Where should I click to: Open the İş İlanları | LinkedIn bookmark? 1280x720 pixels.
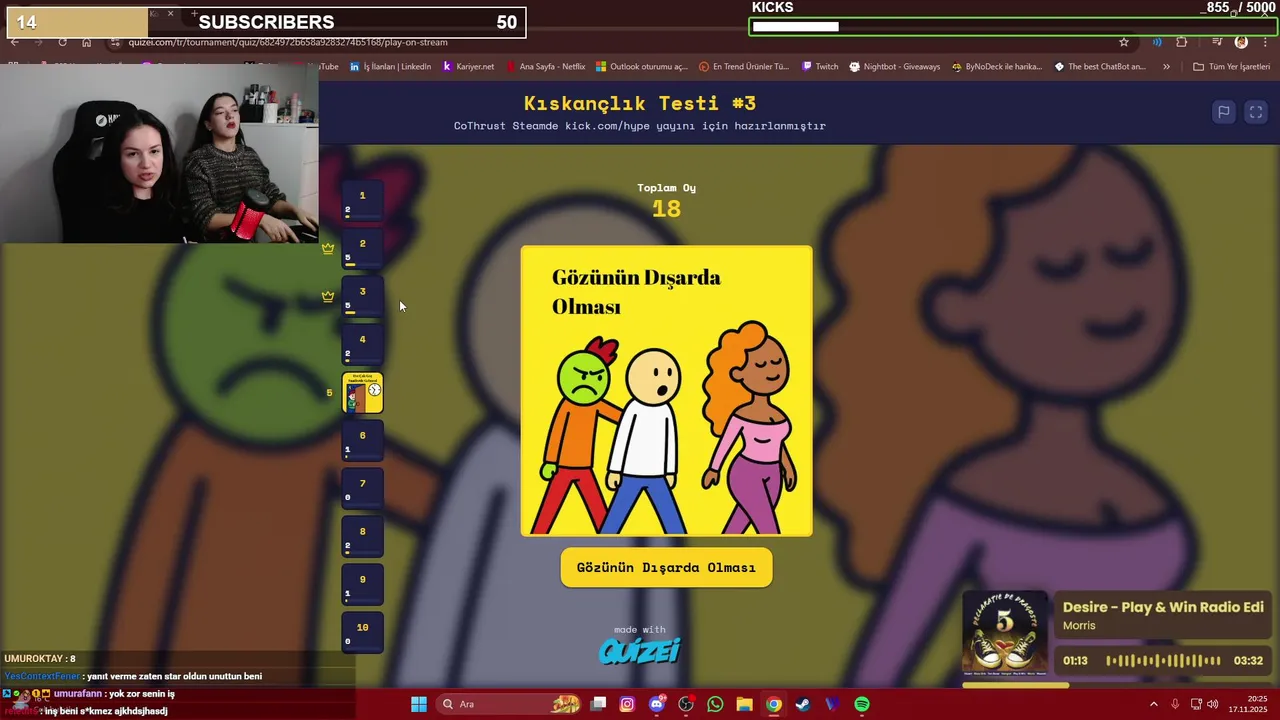[x=390, y=67]
